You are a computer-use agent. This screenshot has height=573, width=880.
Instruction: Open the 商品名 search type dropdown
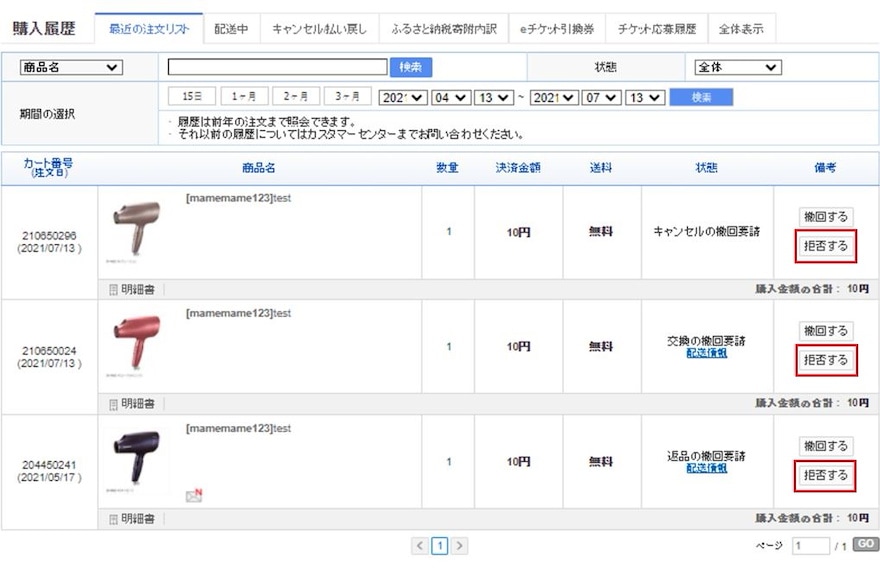[71, 68]
